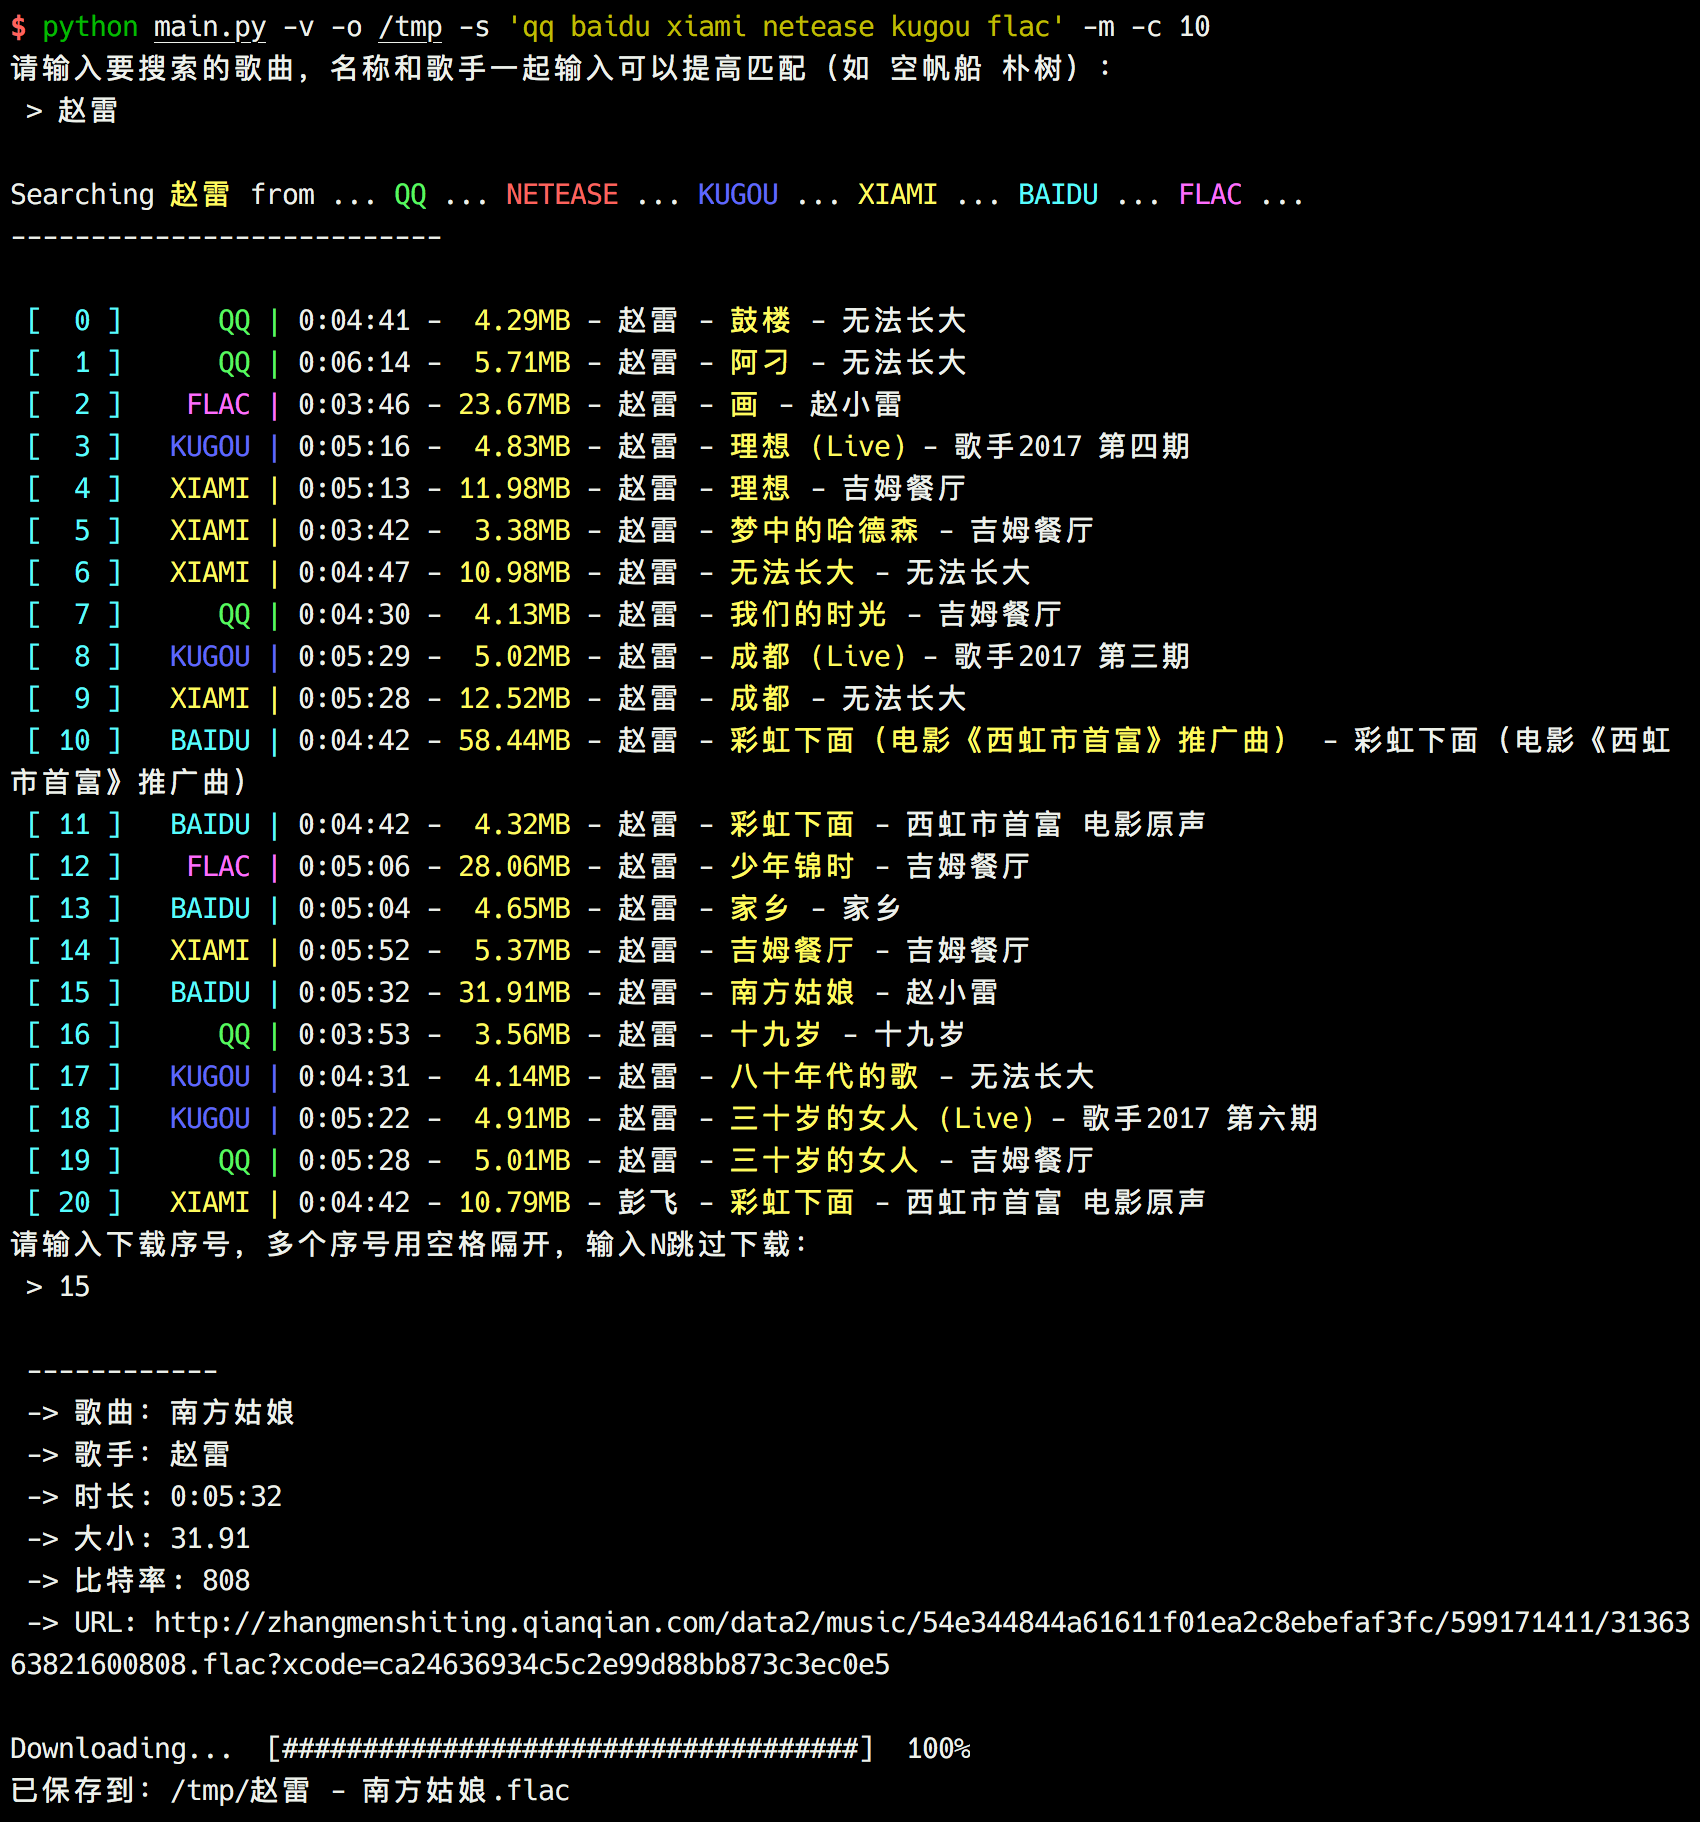Click the '比特率: 808' detail line
This screenshot has width=1700, height=1822.
(x=162, y=1580)
